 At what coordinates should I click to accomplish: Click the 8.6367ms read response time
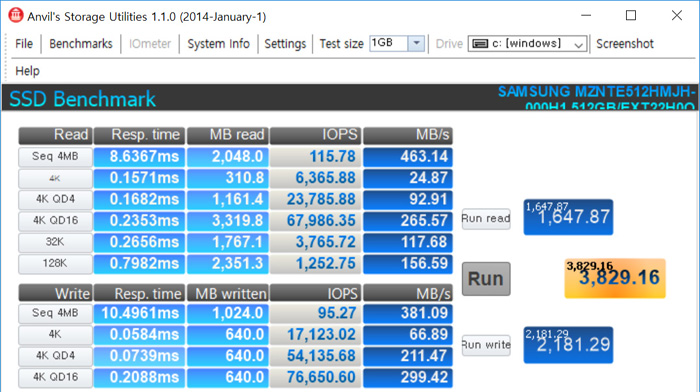pos(139,157)
